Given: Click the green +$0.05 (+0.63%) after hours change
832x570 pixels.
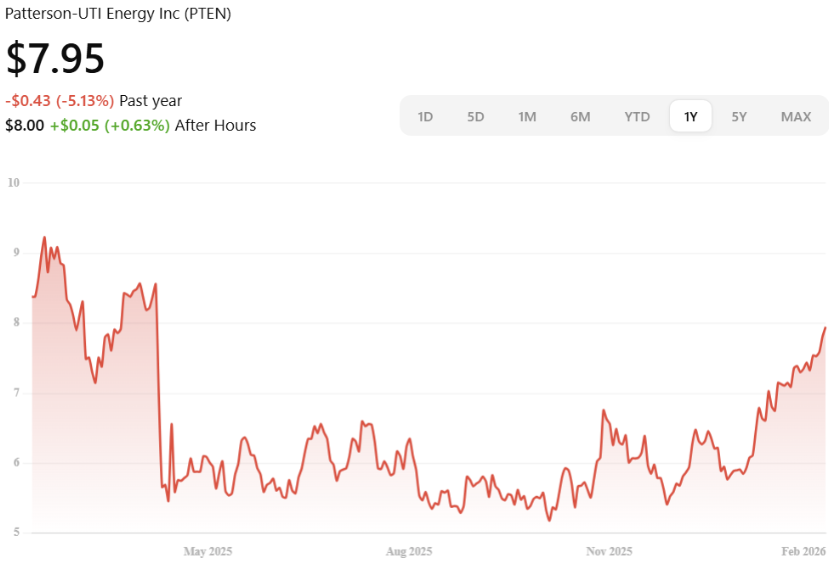Looking at the screenshot, I should coord(110,125).
